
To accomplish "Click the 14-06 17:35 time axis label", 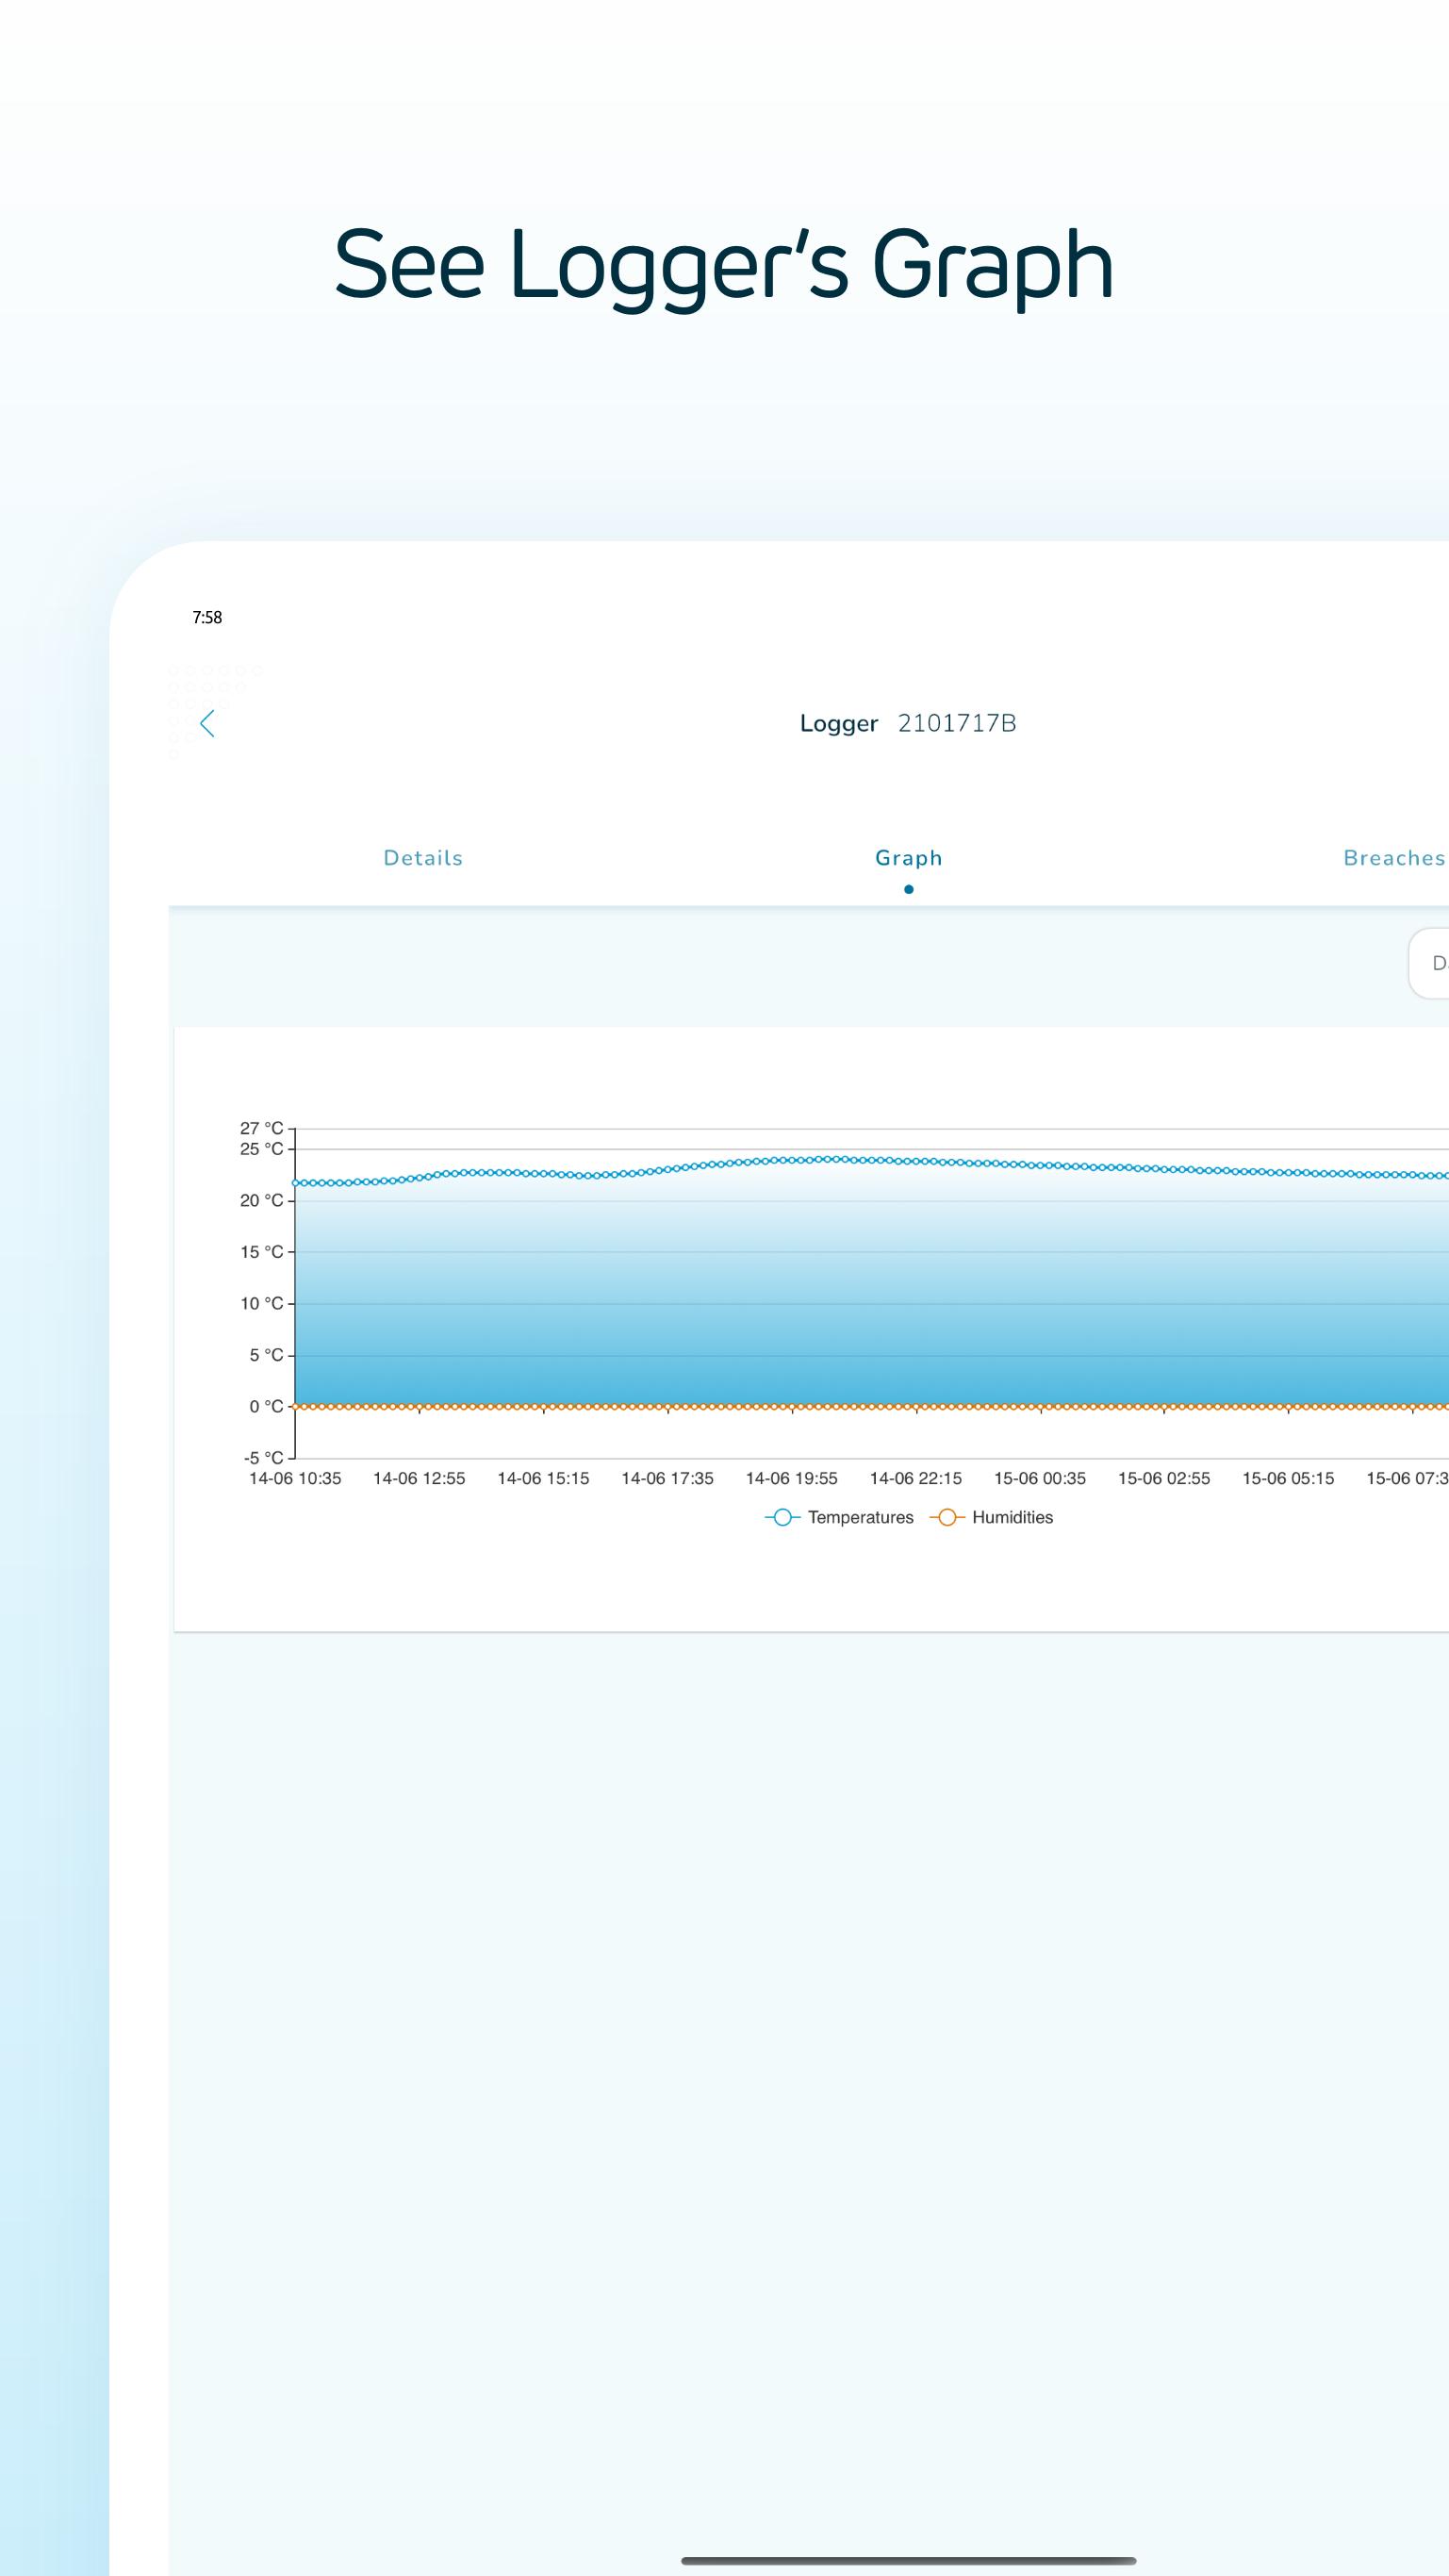I will 667,1478.
